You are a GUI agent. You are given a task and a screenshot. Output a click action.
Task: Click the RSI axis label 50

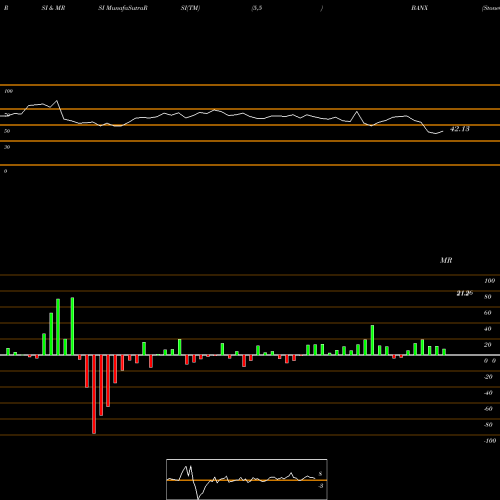[7, 131]
